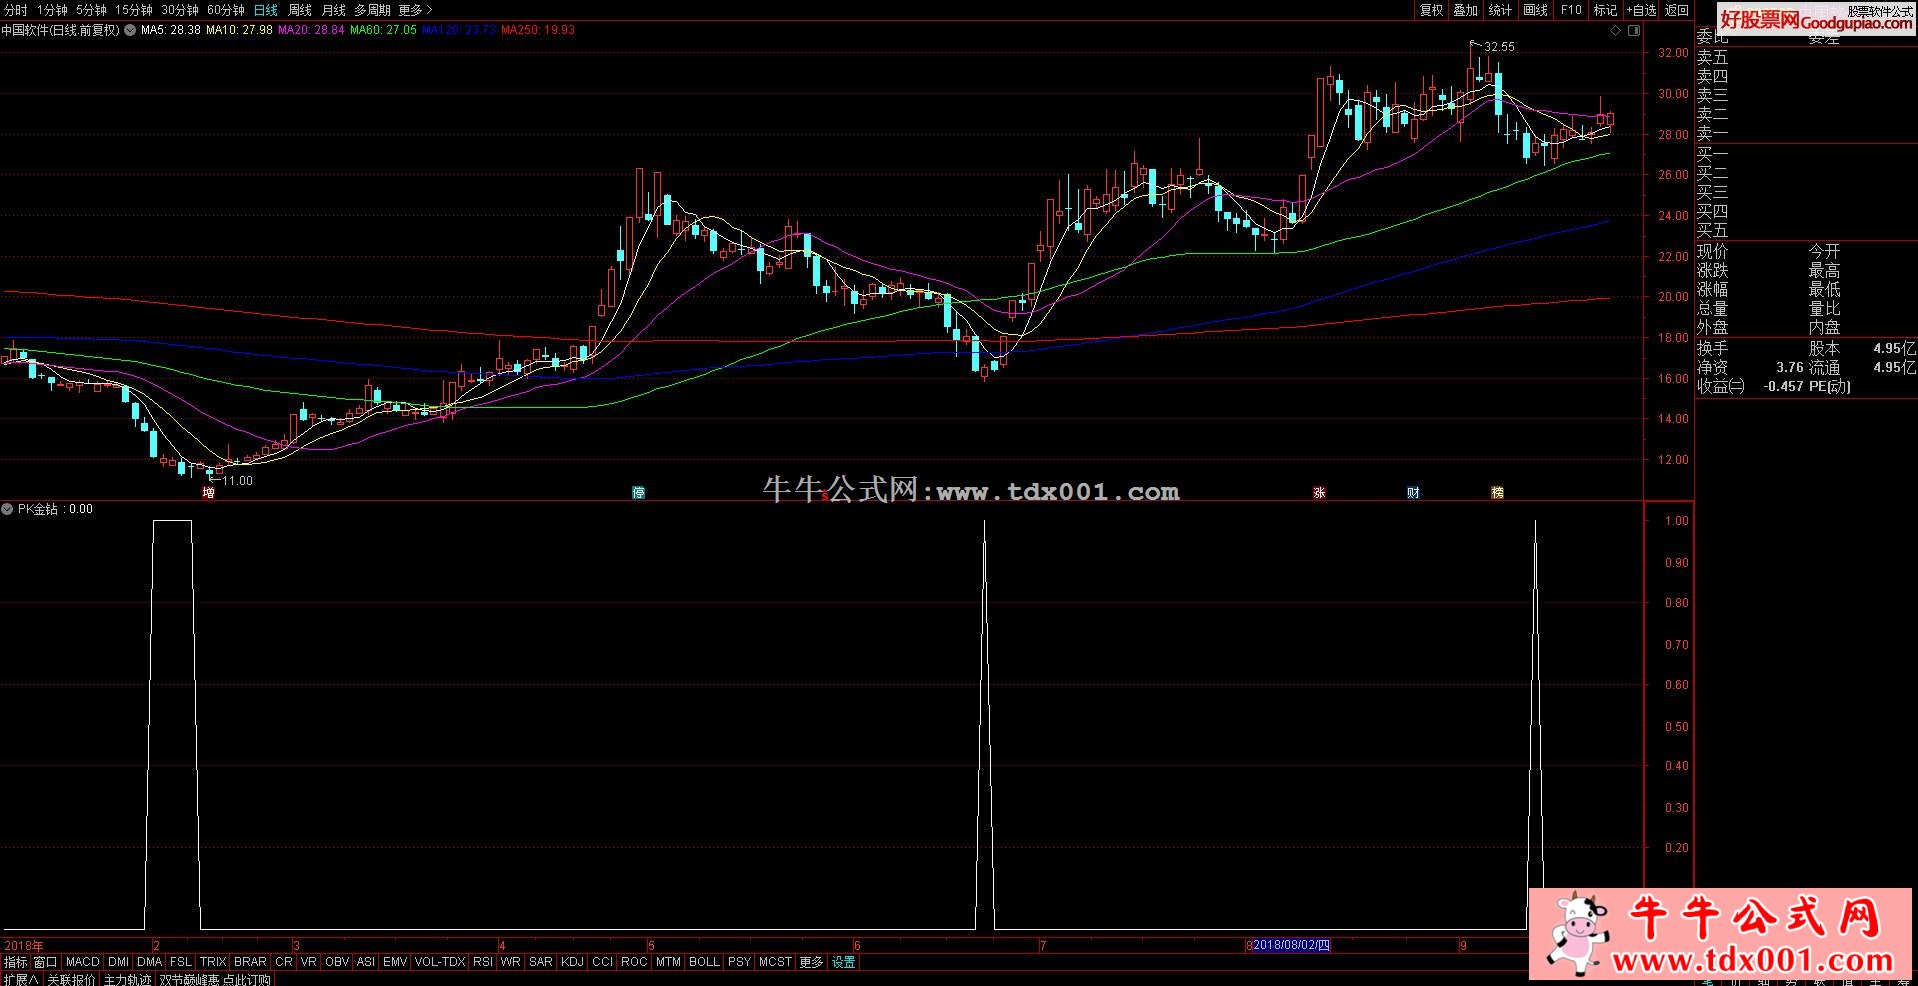Switch to the MTM indicator
1918x986 pixels.
click(x=668, y=962)
